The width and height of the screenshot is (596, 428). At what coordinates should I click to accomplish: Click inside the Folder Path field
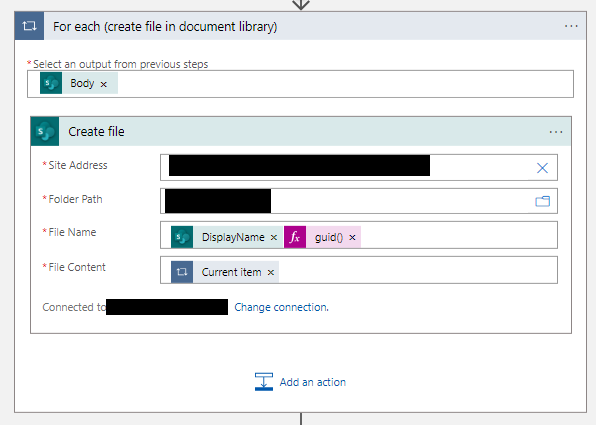359,201
